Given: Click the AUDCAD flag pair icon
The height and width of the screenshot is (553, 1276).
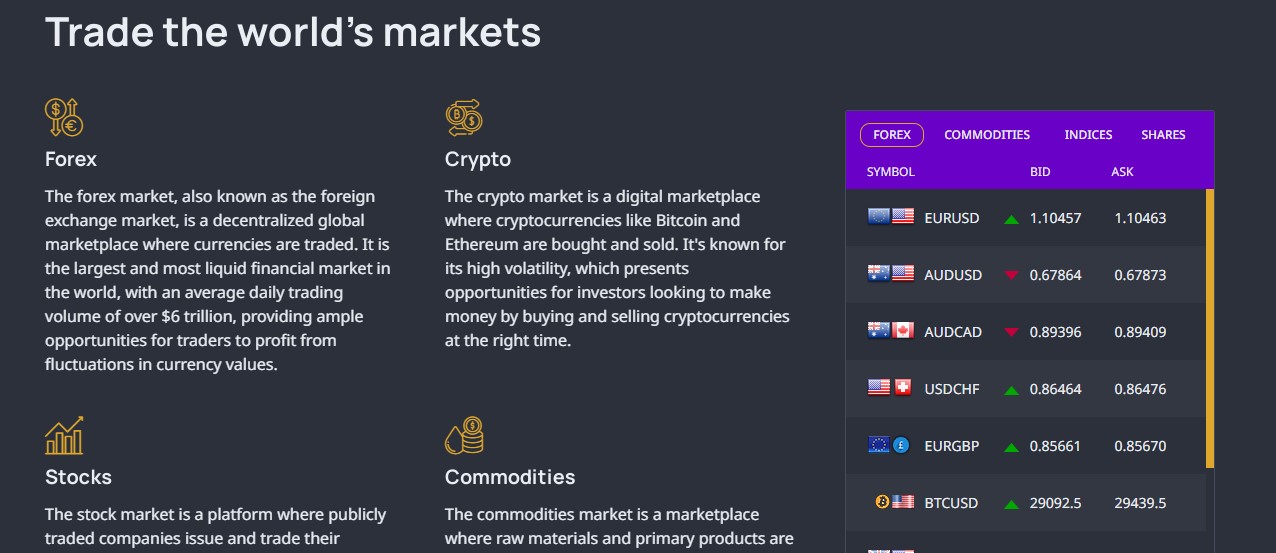Looking at the screenshot, I should 891,331.
